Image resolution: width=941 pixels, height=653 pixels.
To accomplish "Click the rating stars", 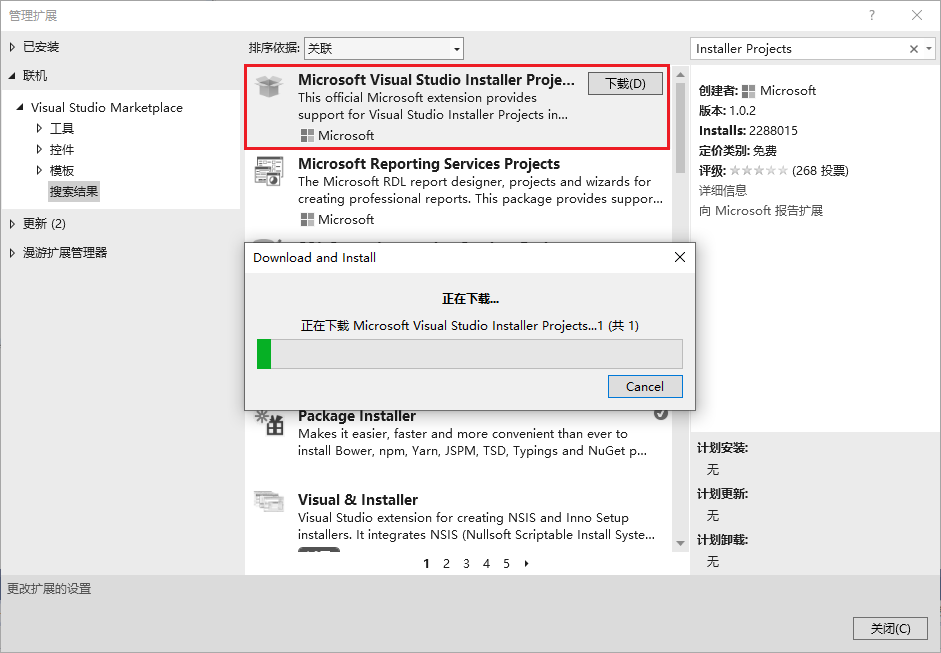I will [759, 171].
